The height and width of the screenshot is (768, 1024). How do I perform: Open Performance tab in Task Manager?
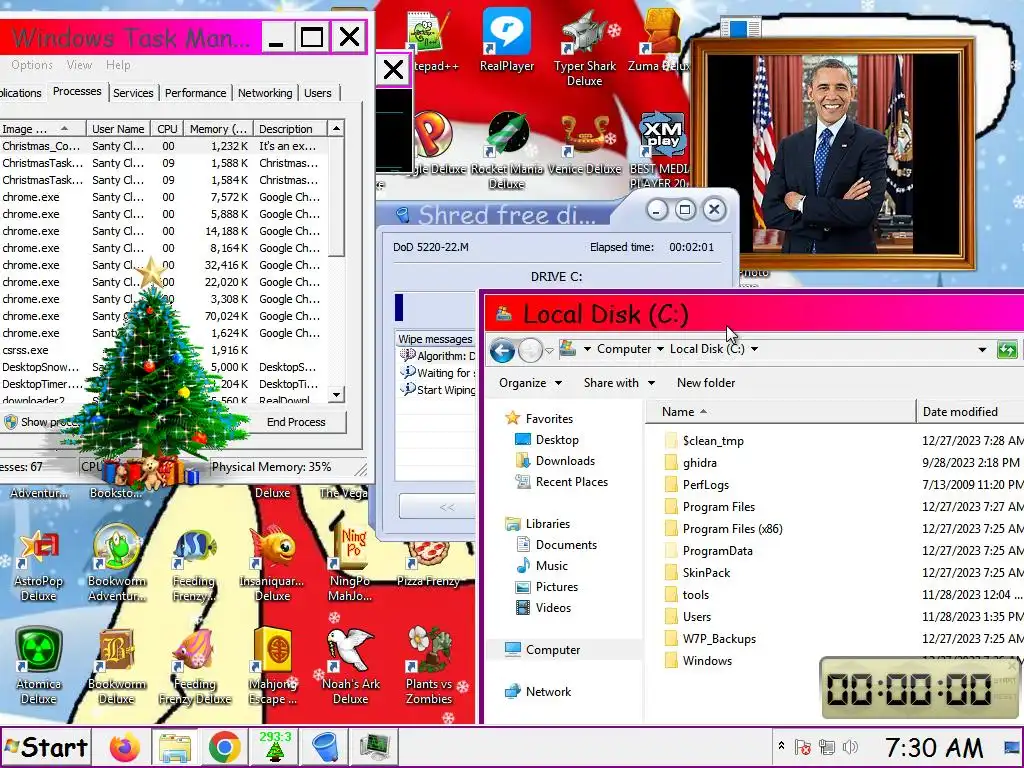(195, 93)
